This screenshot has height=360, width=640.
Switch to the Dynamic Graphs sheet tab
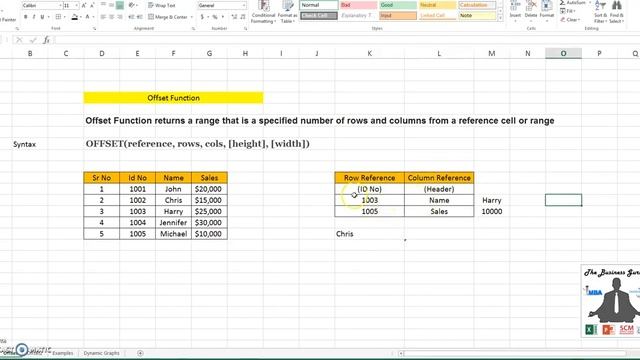[101, 353]
